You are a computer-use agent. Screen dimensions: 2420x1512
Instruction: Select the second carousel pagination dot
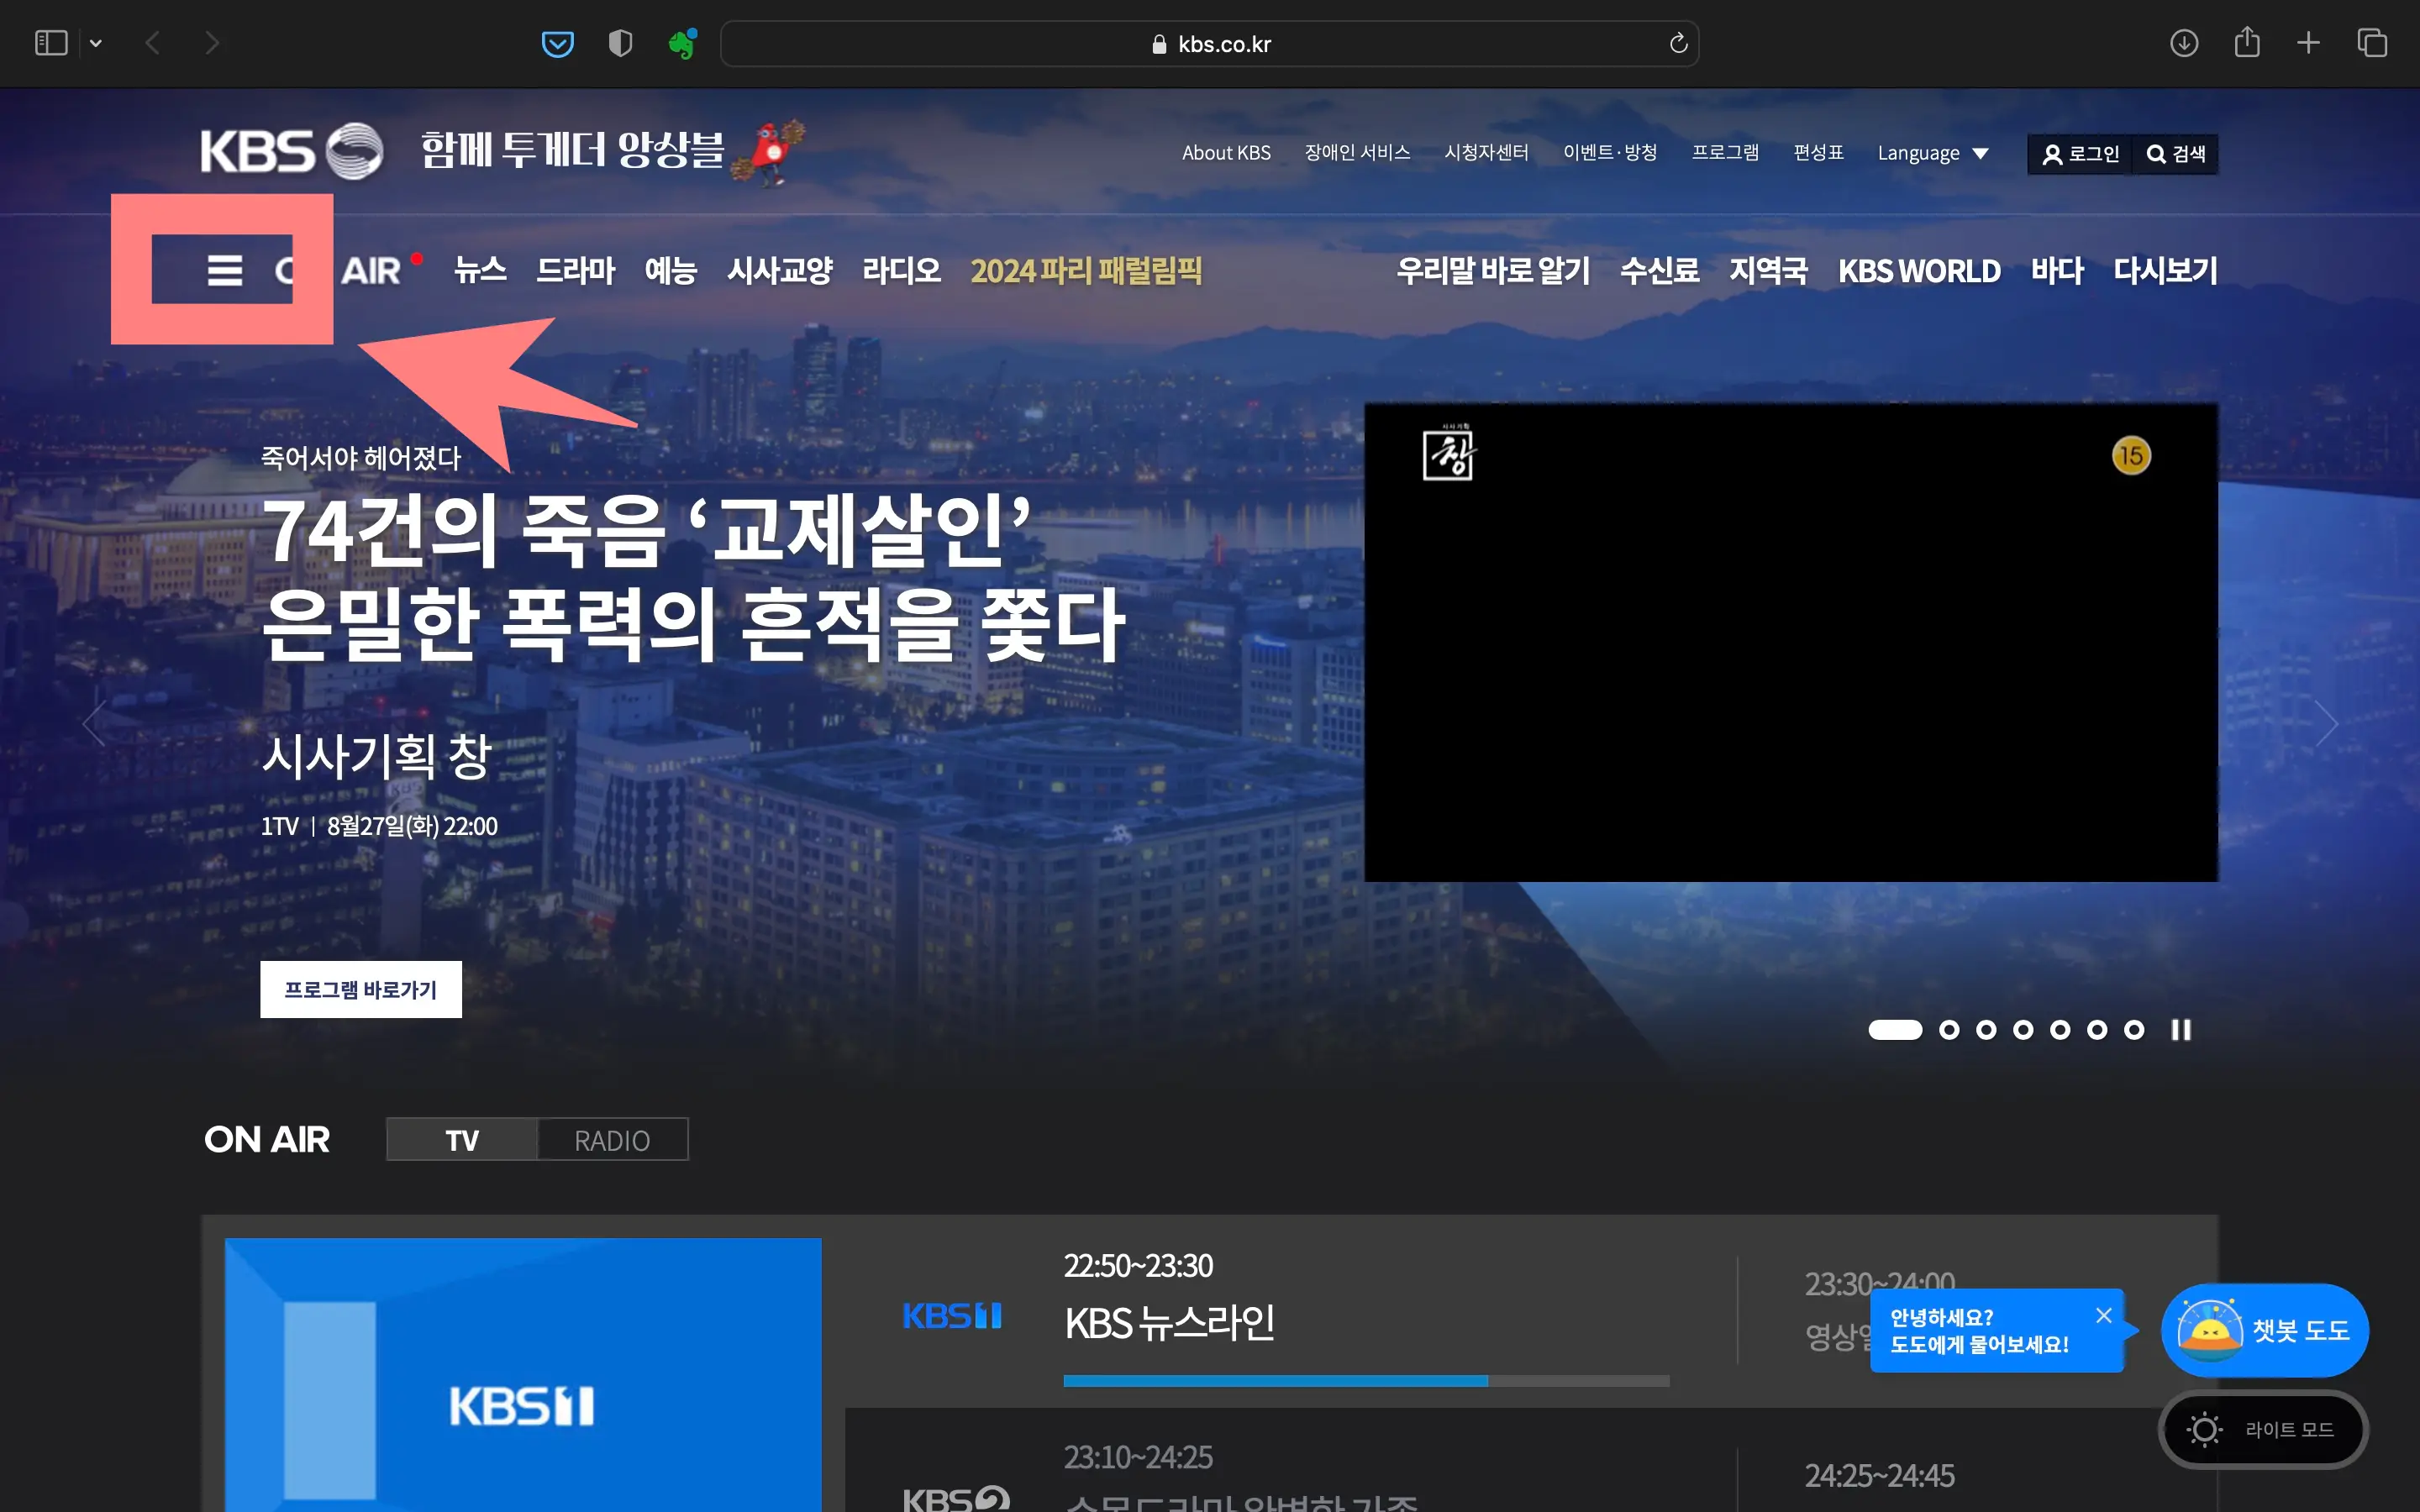point(1950,1029)
